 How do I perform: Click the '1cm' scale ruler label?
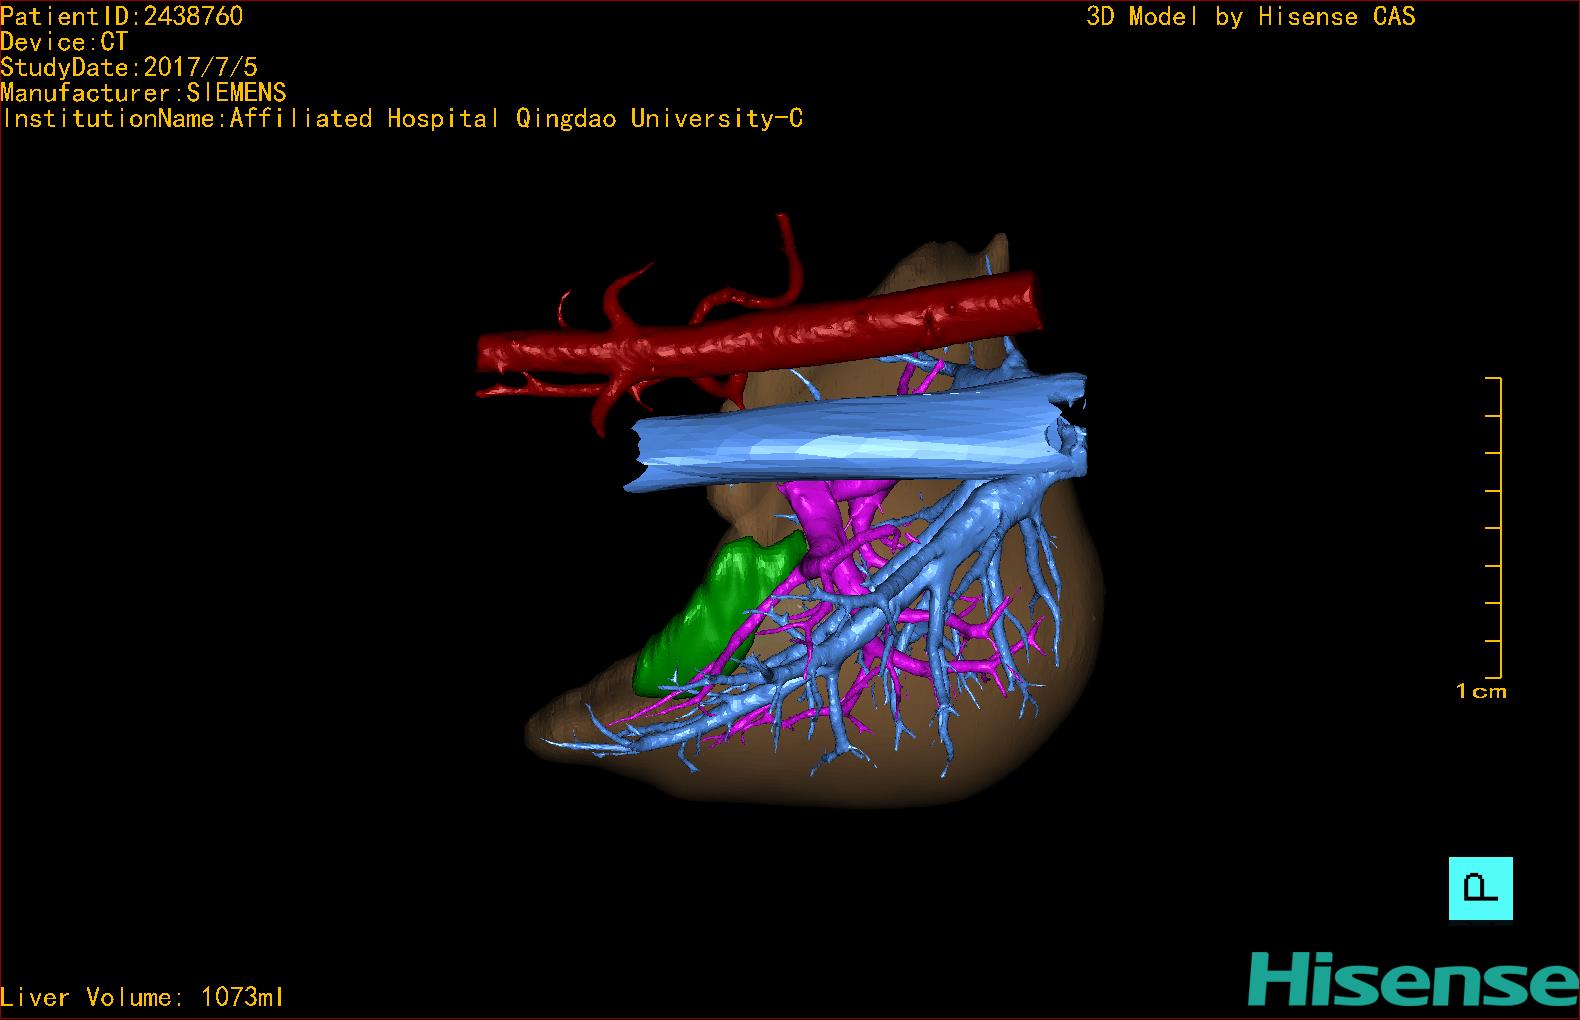(1481, 691)
